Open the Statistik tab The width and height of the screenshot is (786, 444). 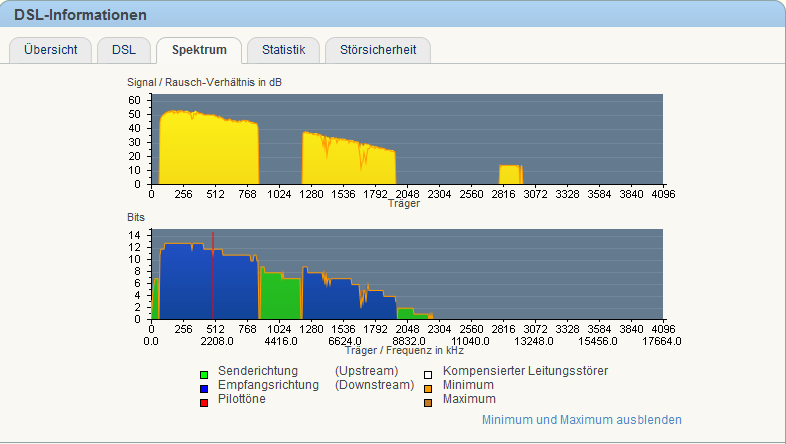(283, 49)
